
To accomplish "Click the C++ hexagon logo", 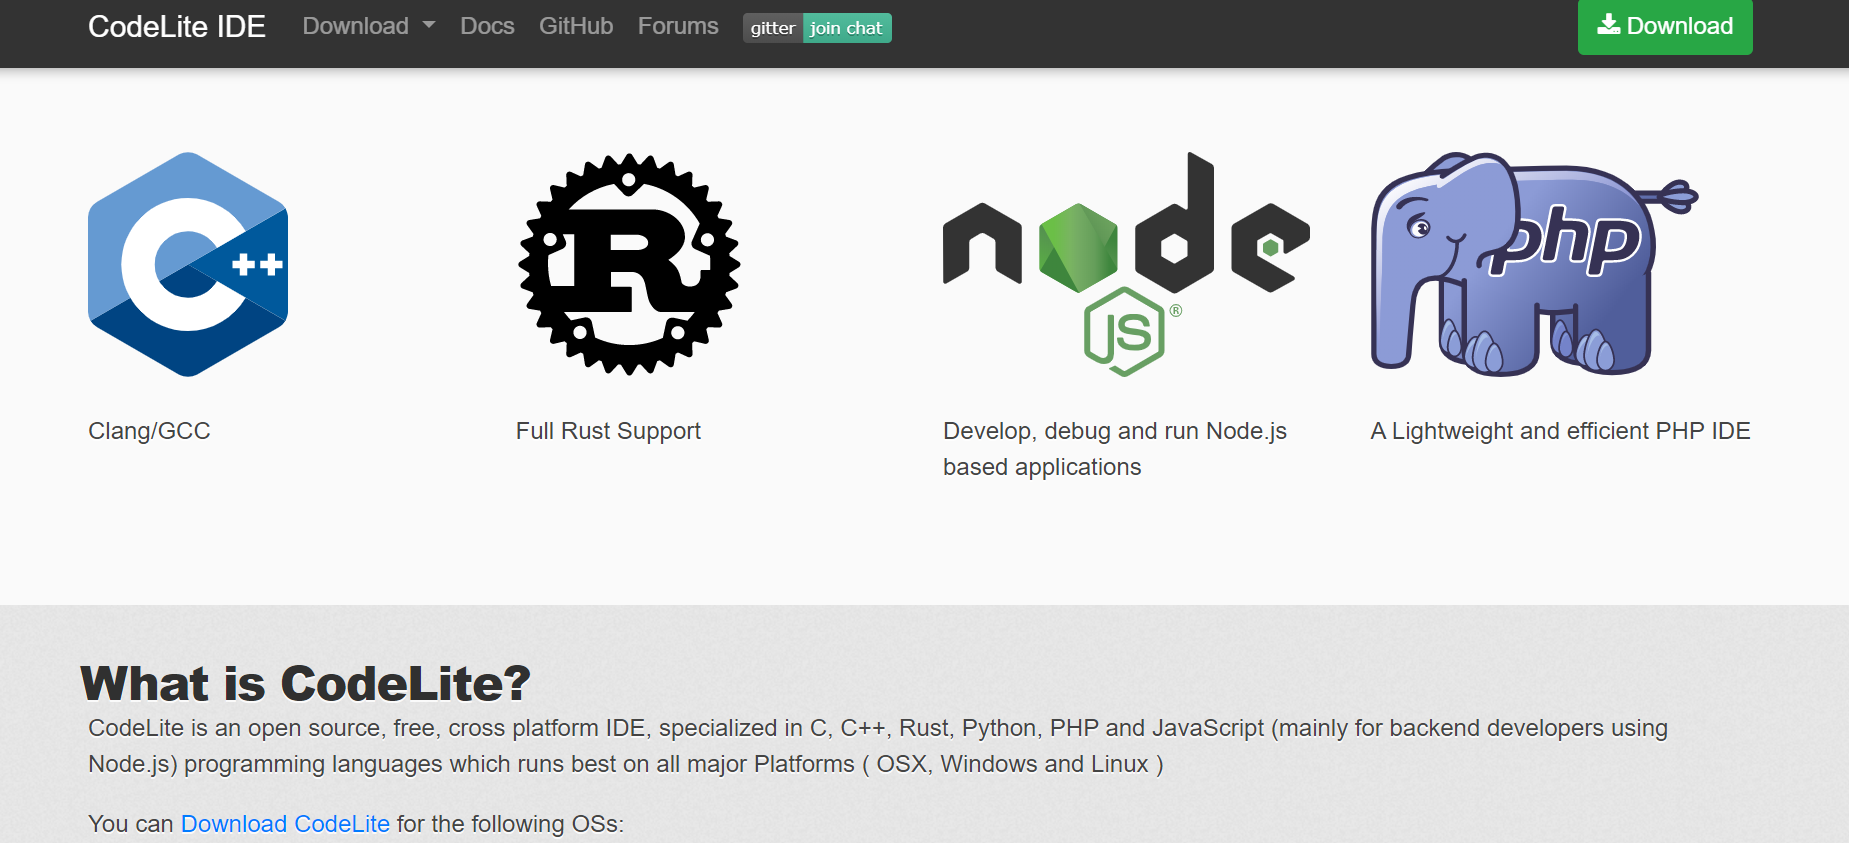I will [188, 265].
